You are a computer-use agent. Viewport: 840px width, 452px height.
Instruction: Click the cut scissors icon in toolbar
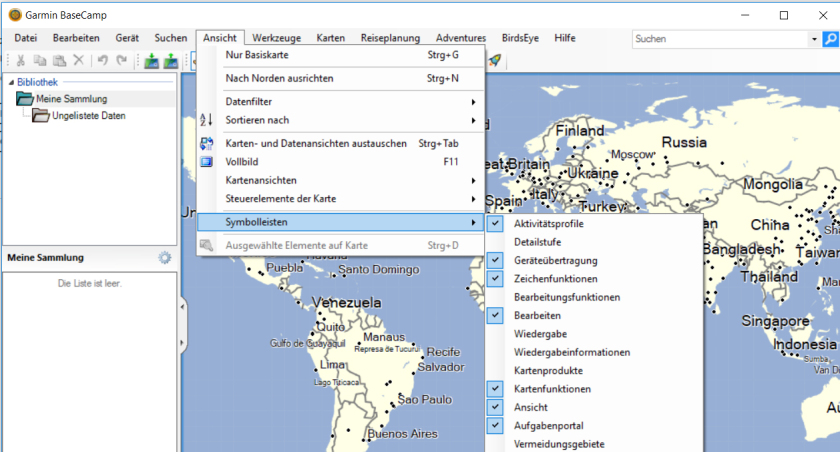click(21, 61)
